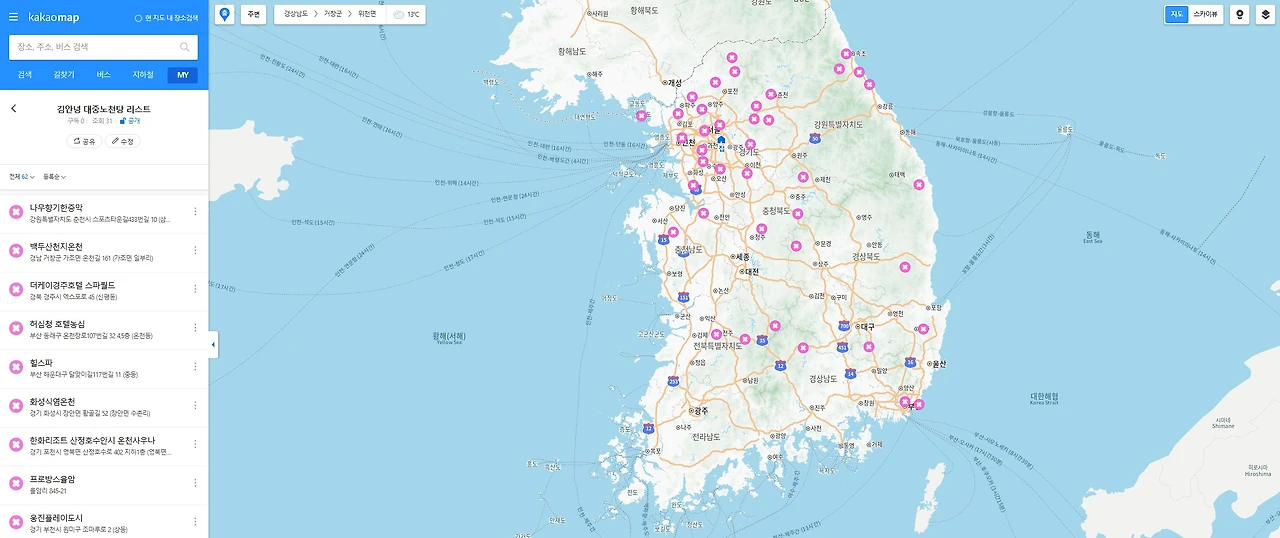Collapse the side panel with arrow handle
This screenshot has width=1280, height=538.
tap(213, 345)
